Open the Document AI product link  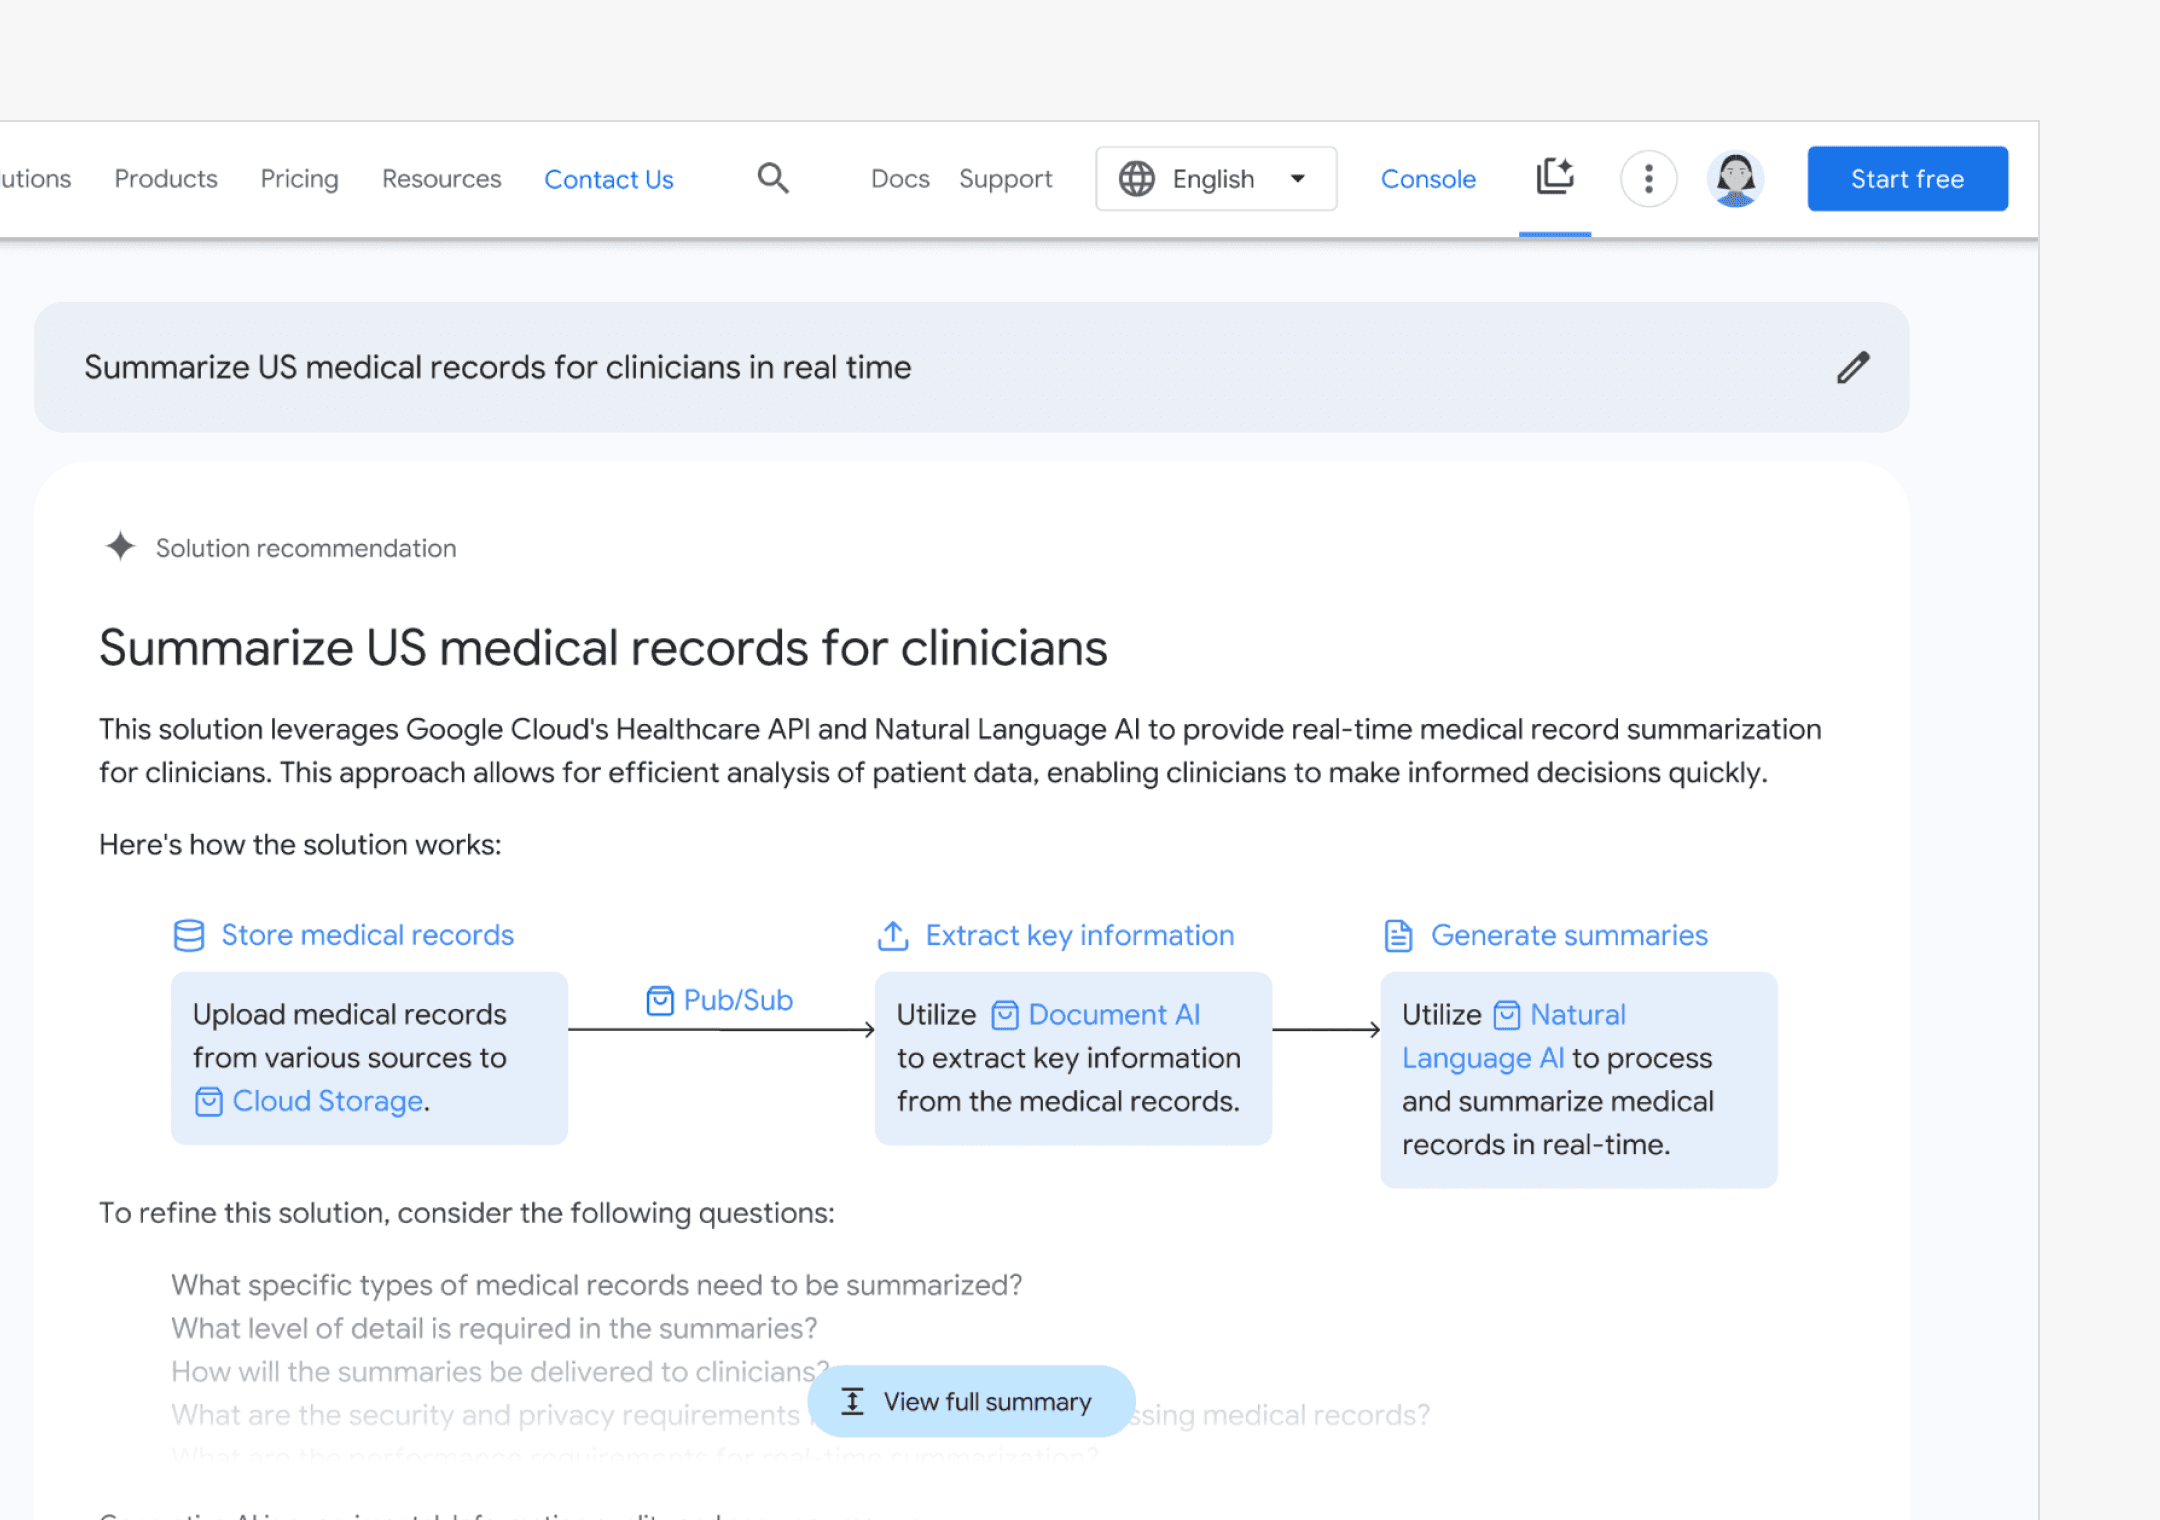pyautogui.click(x=1113, y=1014)
